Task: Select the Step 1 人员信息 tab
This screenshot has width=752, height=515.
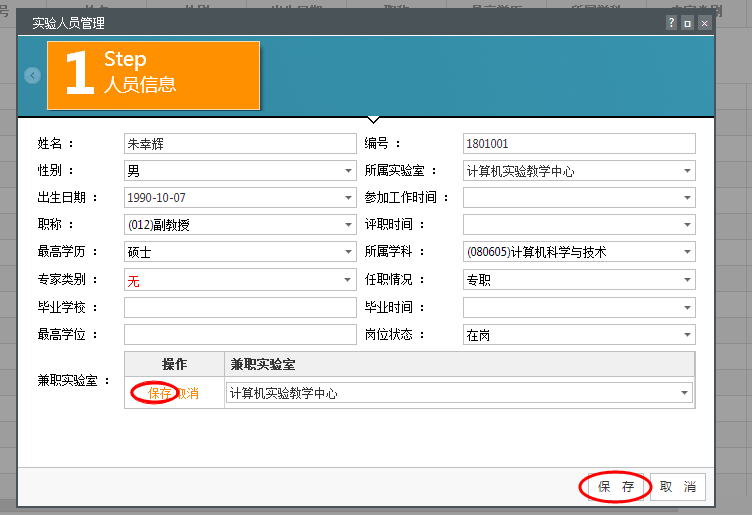Action: coord(153,75)
